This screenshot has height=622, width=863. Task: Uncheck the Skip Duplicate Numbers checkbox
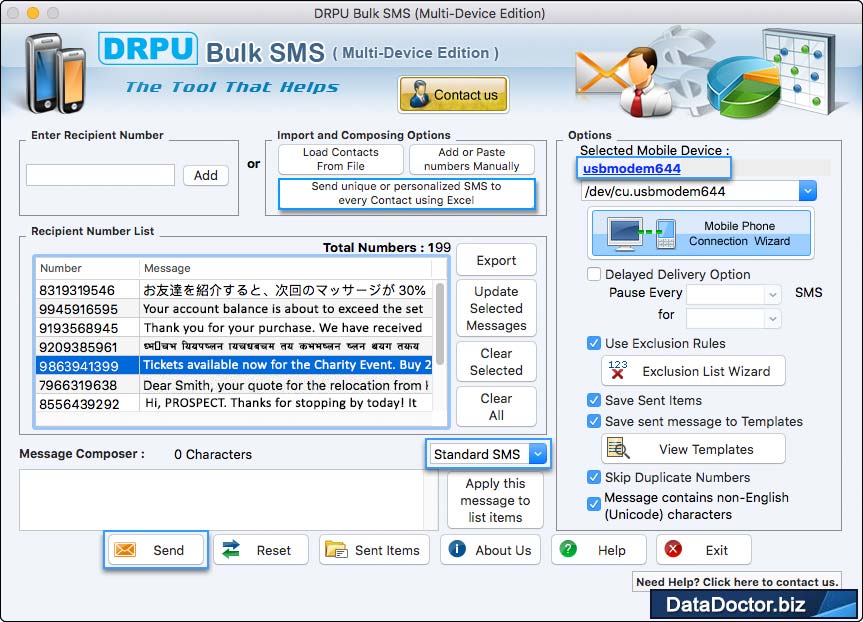point(594,477)
